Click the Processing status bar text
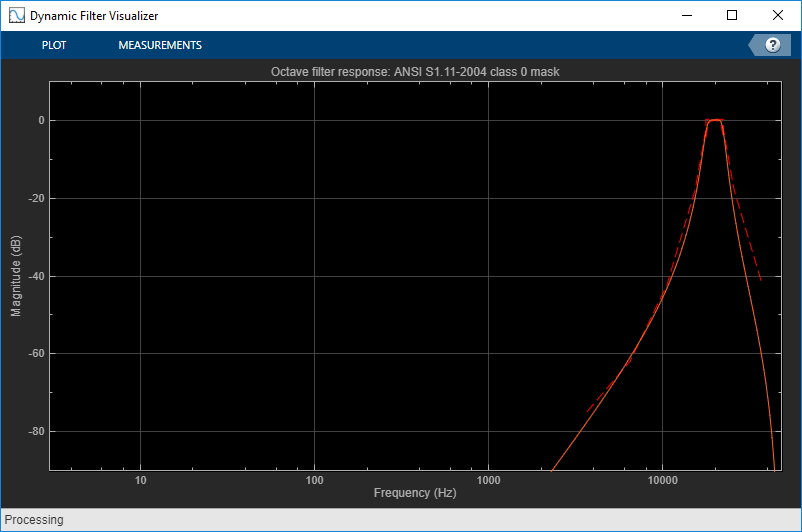802x532 pixels. click(34, 520)
